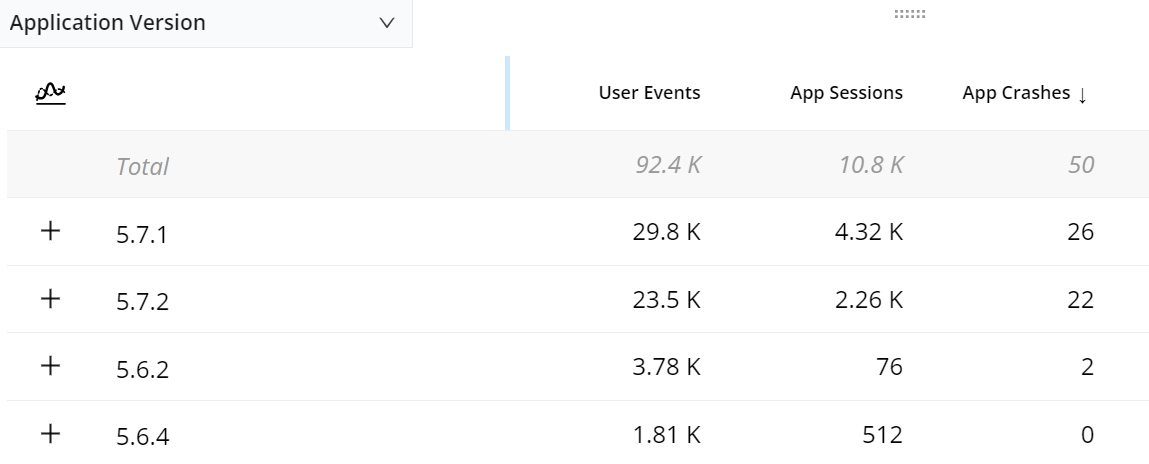Click the trend chart icon in header
Screen dimensions: 1149x464
(51, 93)
